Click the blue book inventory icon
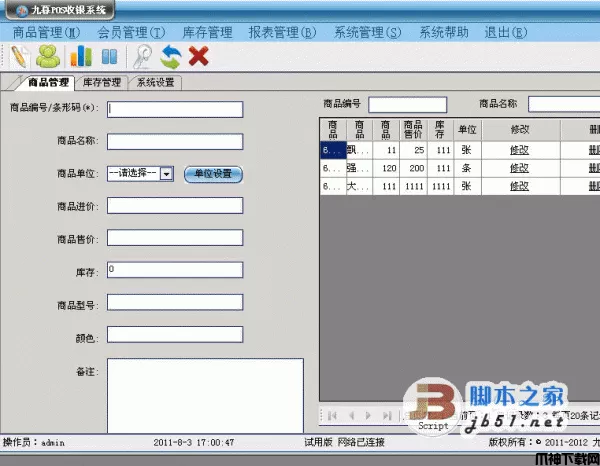600x466 pixels. [109, 57]
